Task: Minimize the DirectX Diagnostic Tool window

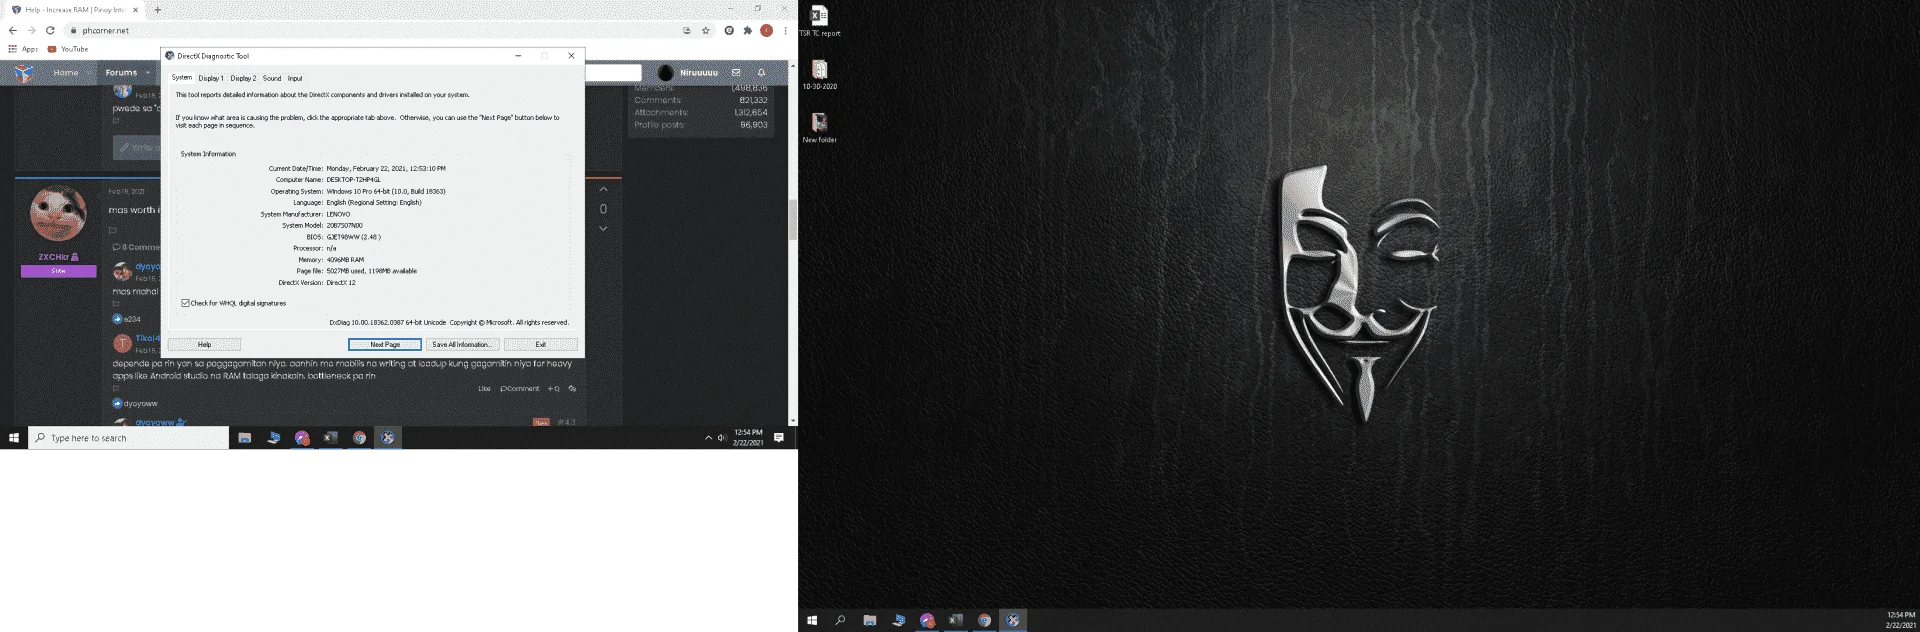Action: [x=518, y=56]
